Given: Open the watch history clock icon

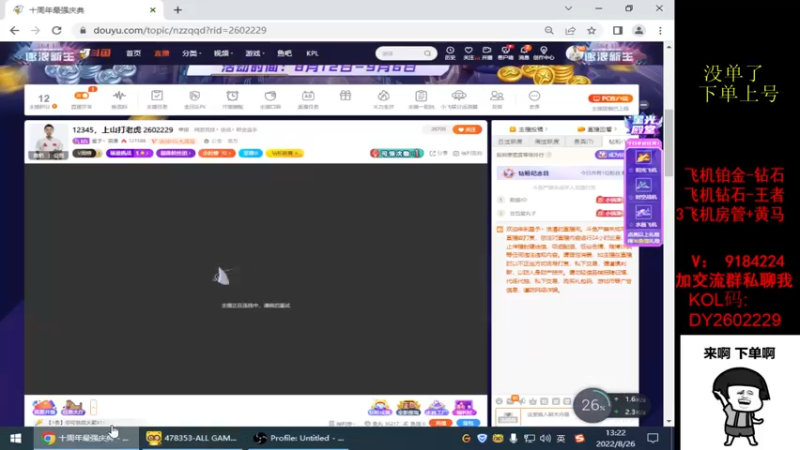Looking at the screenshot, I should (450, 53).
